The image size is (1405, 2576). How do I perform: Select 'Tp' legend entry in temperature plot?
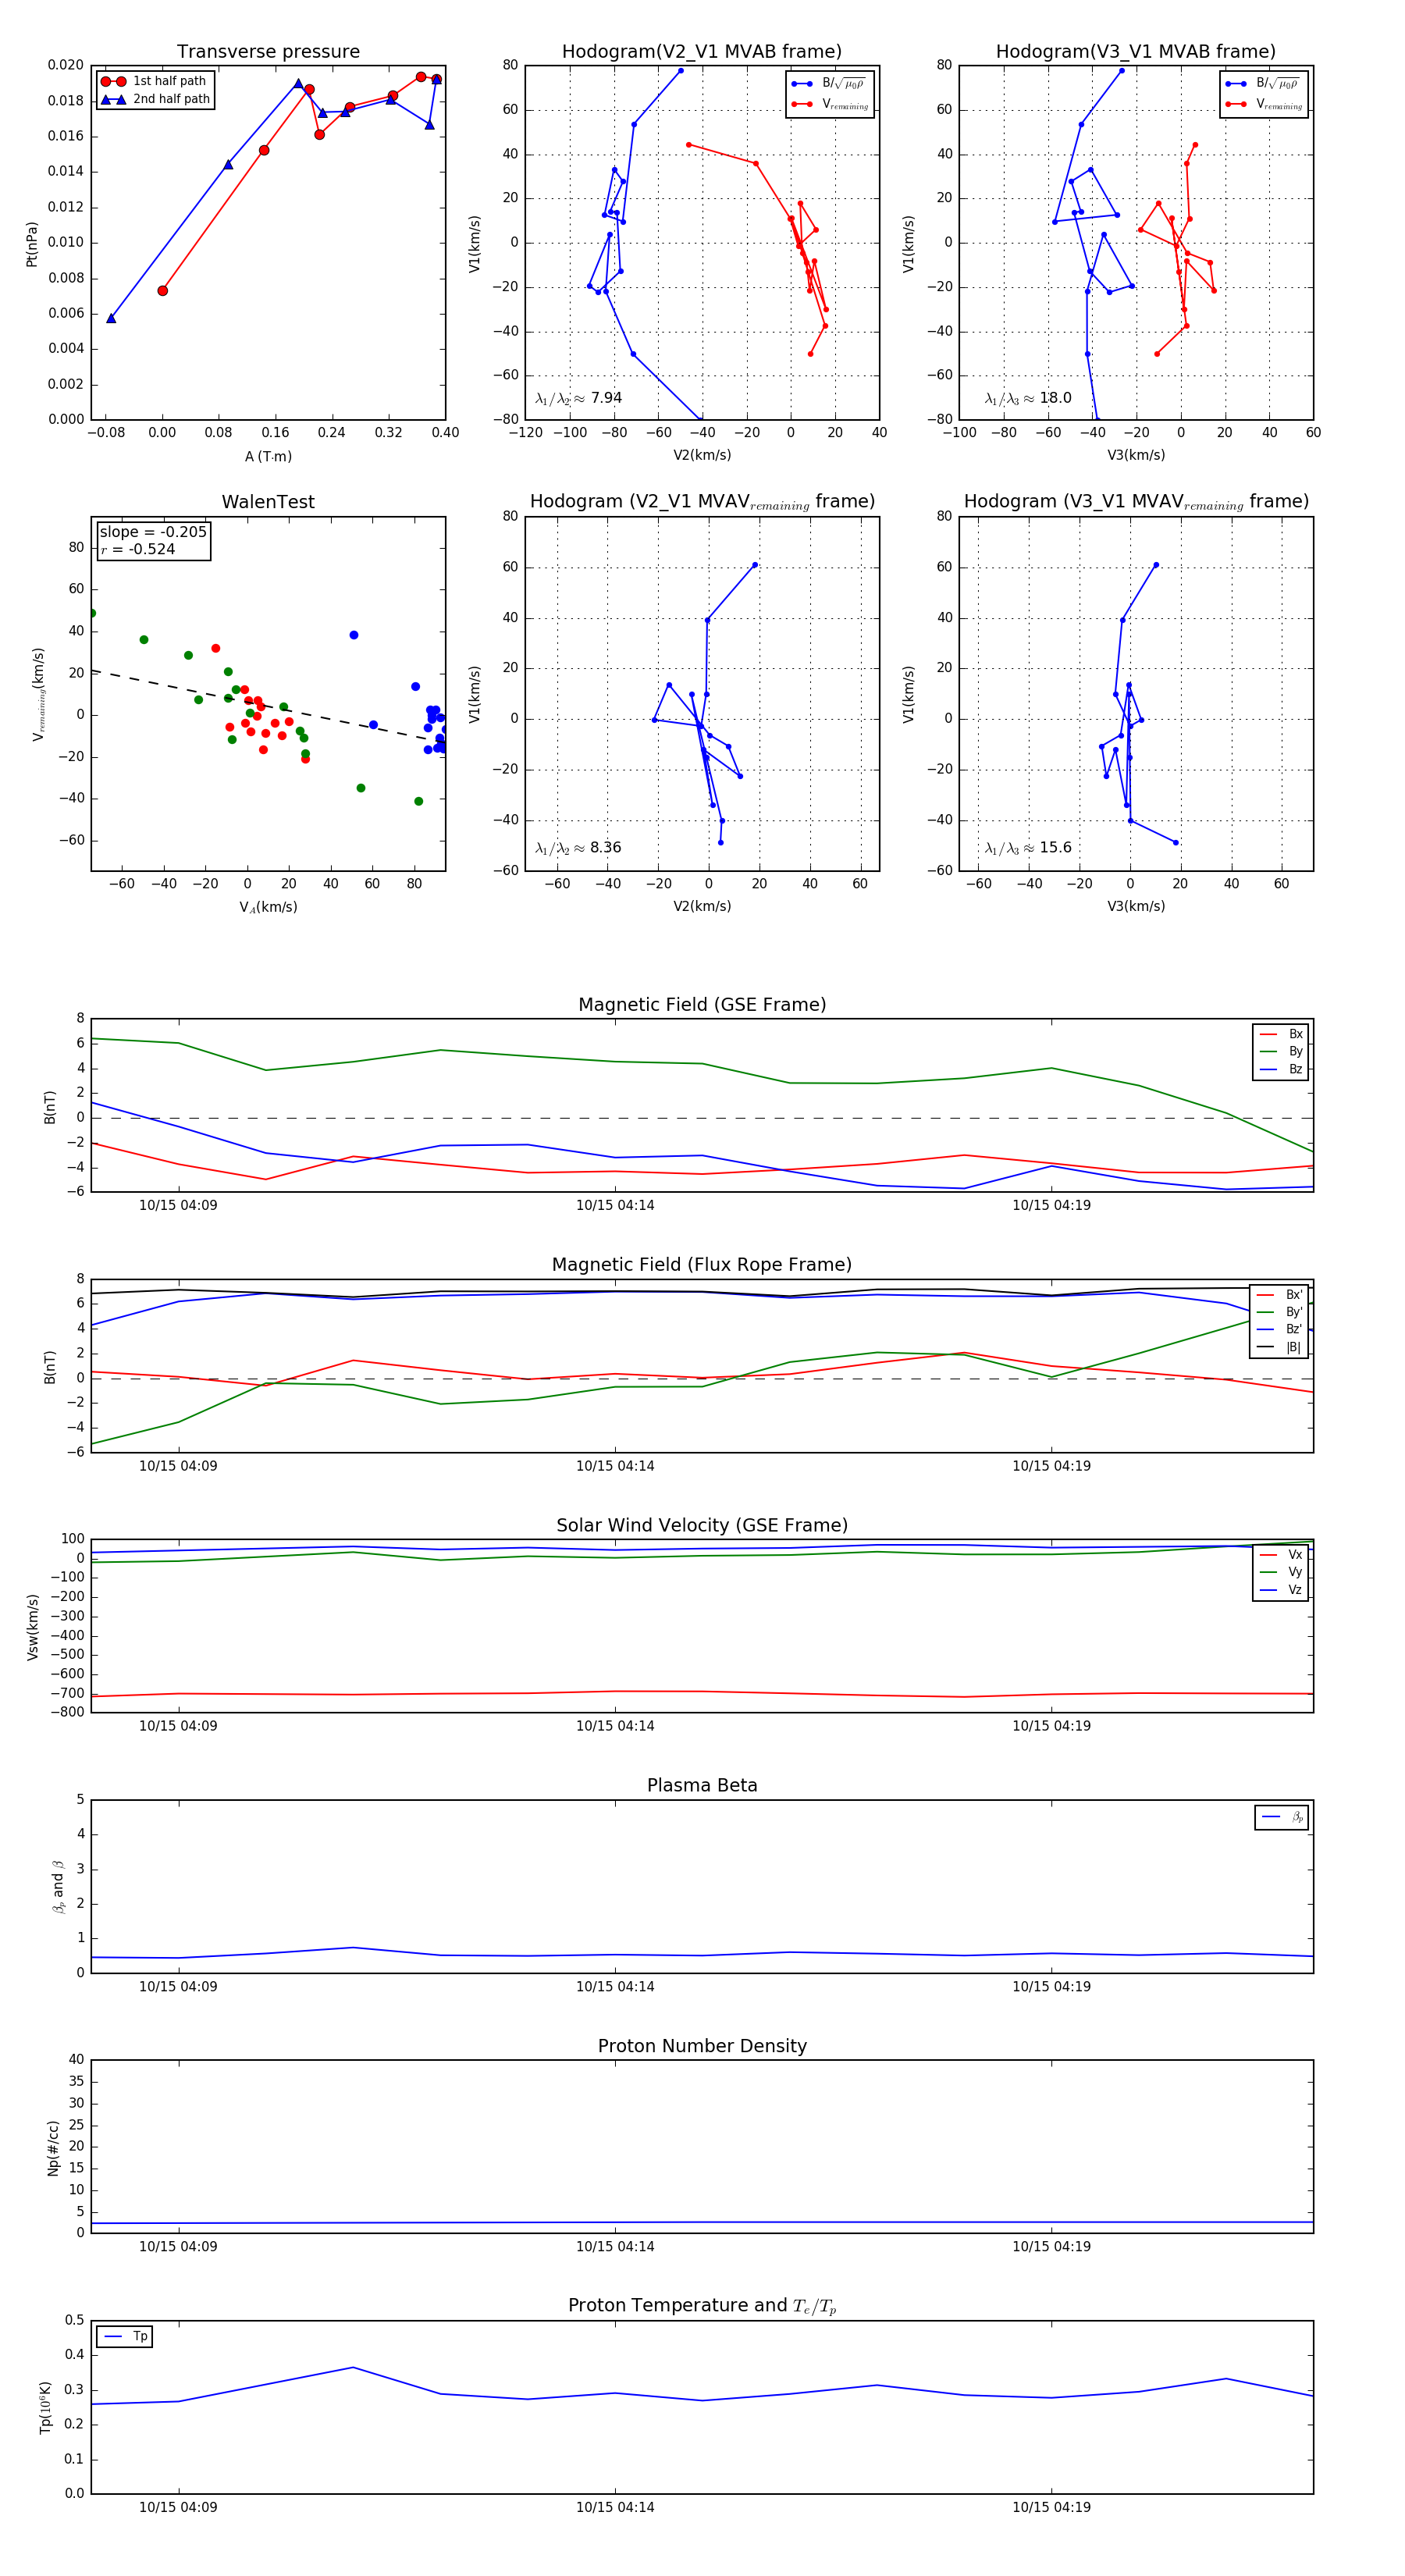coord(125,2337)
